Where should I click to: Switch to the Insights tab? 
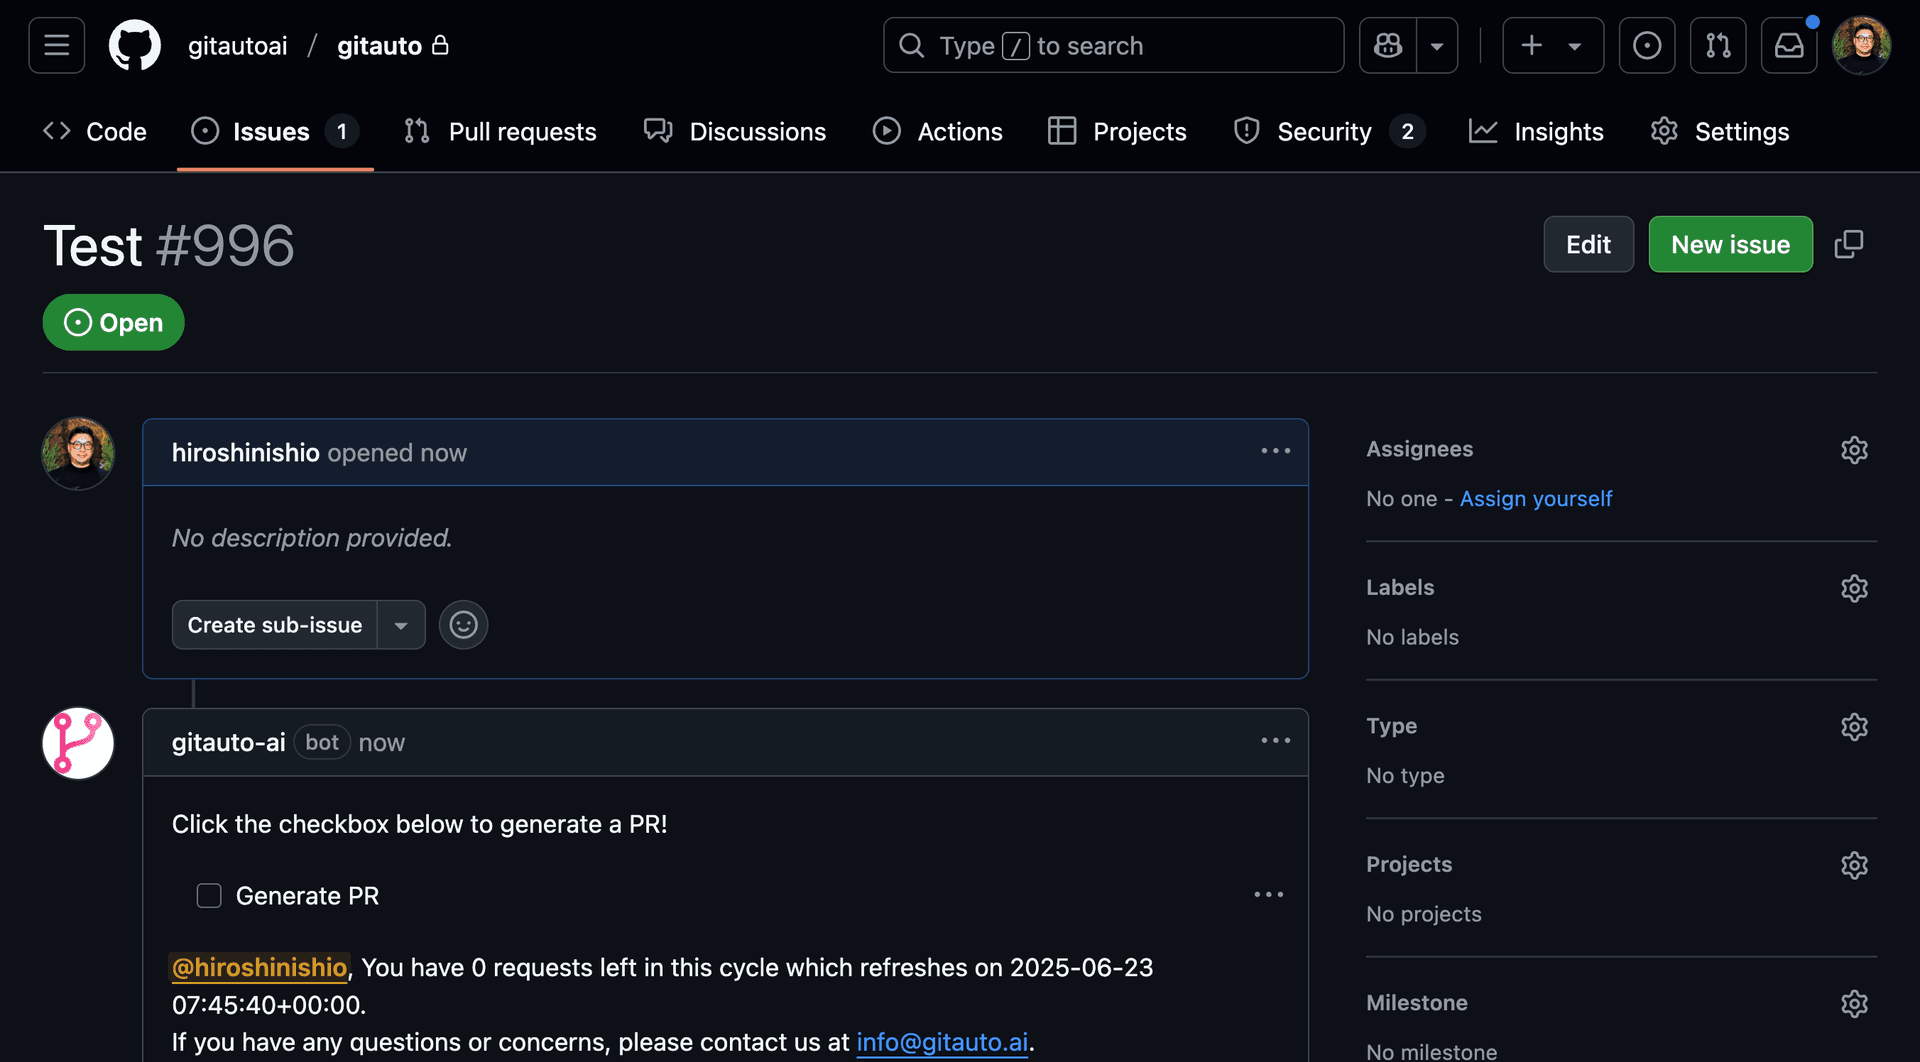(1536, 131)
